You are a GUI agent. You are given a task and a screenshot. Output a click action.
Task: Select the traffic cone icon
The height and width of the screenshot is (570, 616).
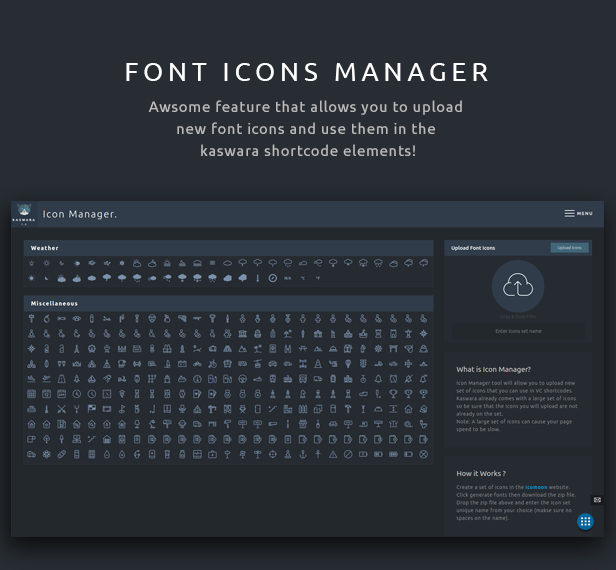(x=318, y=364)
